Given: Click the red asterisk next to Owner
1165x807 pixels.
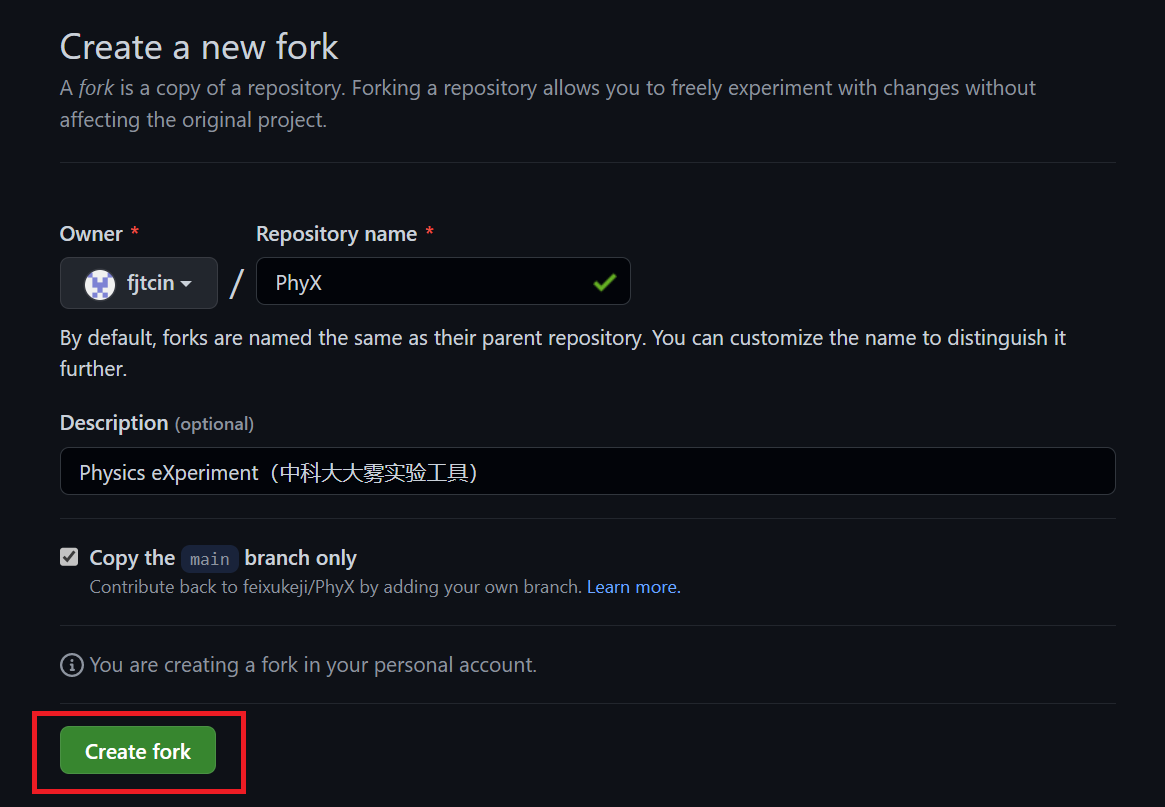Looking at the screenshot, I should [134, 232].
